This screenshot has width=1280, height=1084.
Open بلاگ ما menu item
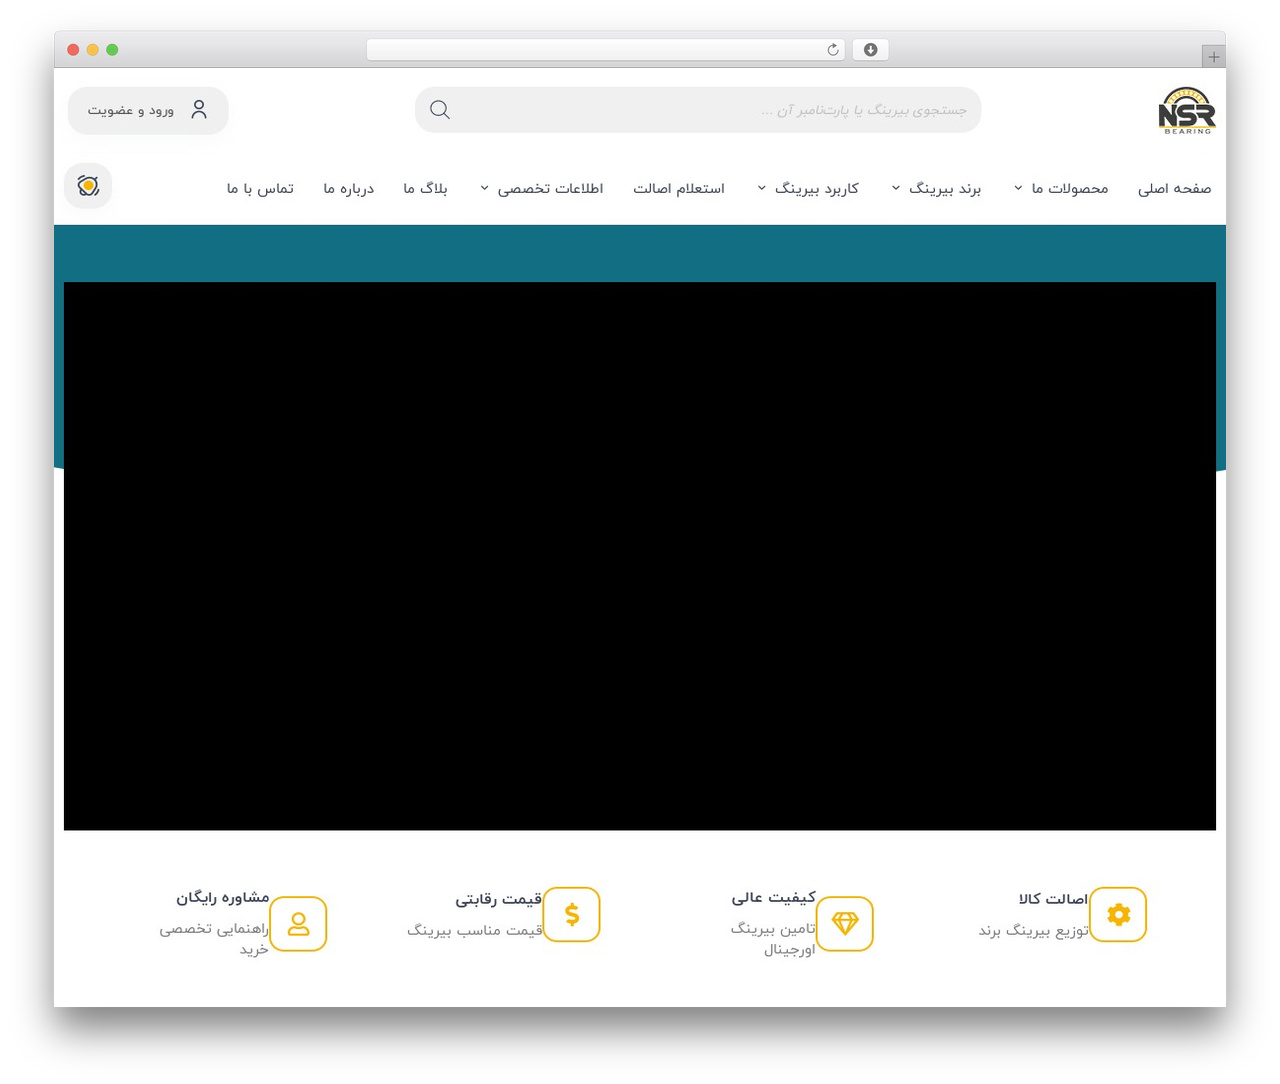pos(425,188)
